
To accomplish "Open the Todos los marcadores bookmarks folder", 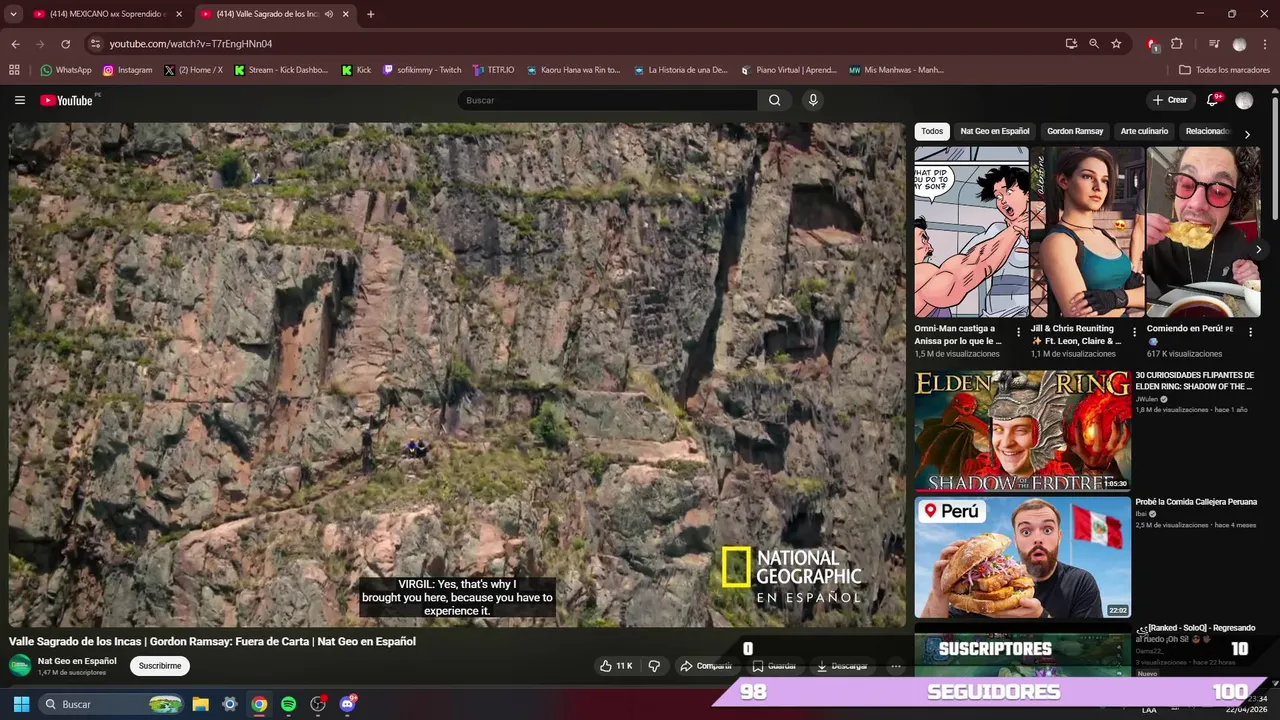I will pyautogui.click(x=1225, y=70).
